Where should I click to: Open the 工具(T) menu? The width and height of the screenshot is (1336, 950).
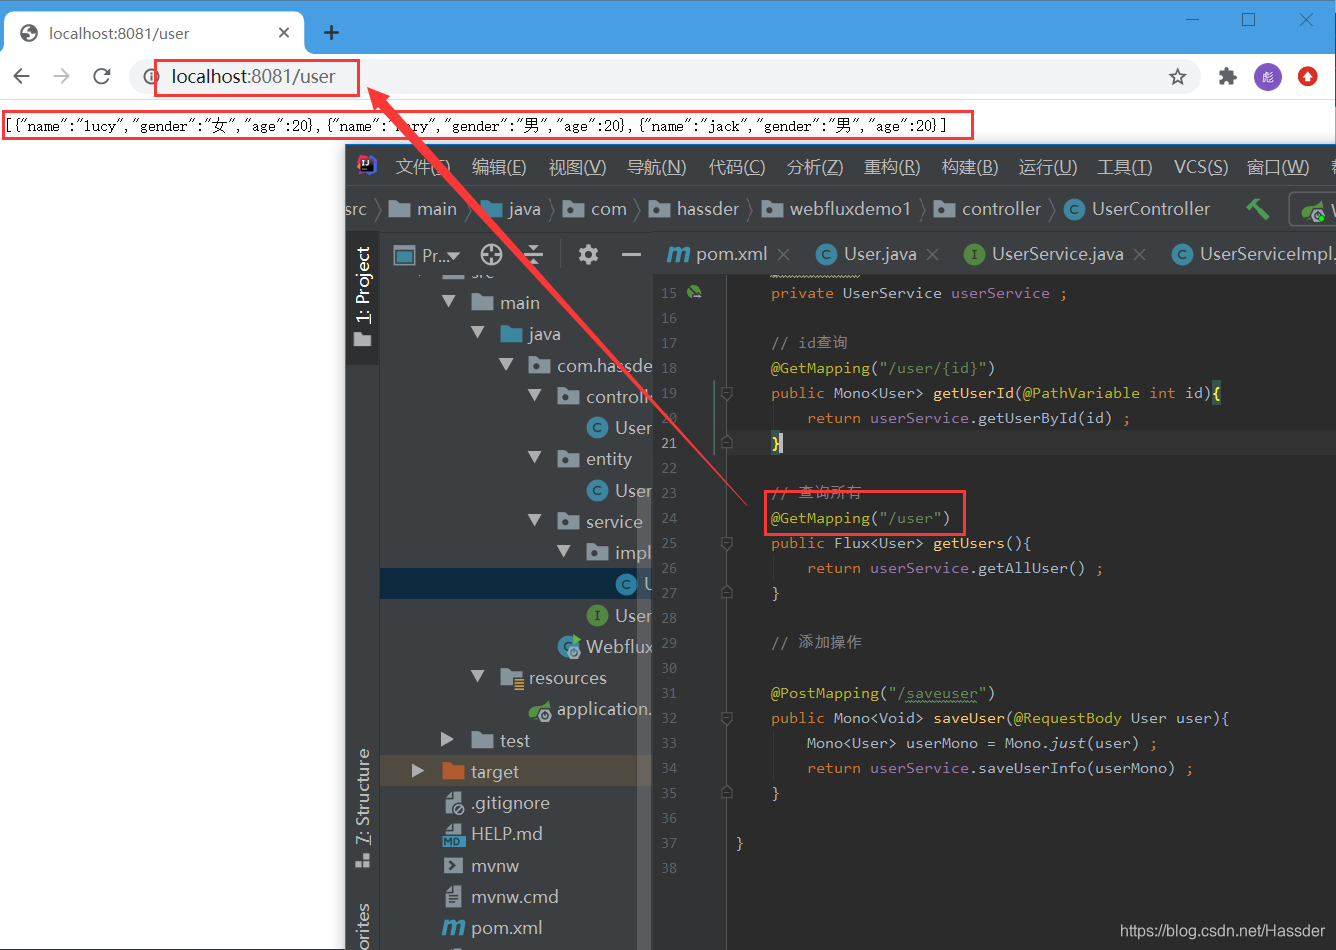point(1125,167)
